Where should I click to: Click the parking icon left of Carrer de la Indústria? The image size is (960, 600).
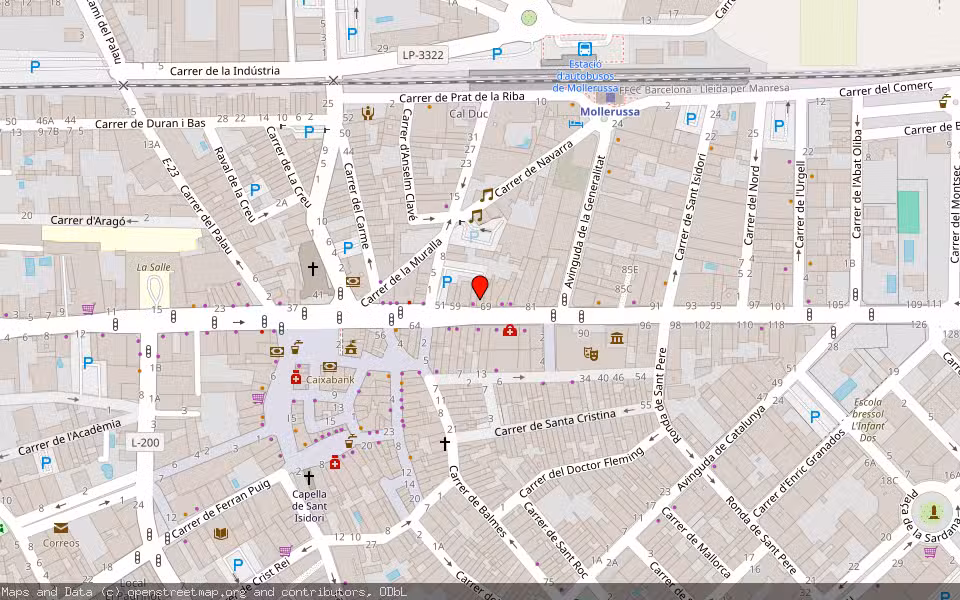35,67
